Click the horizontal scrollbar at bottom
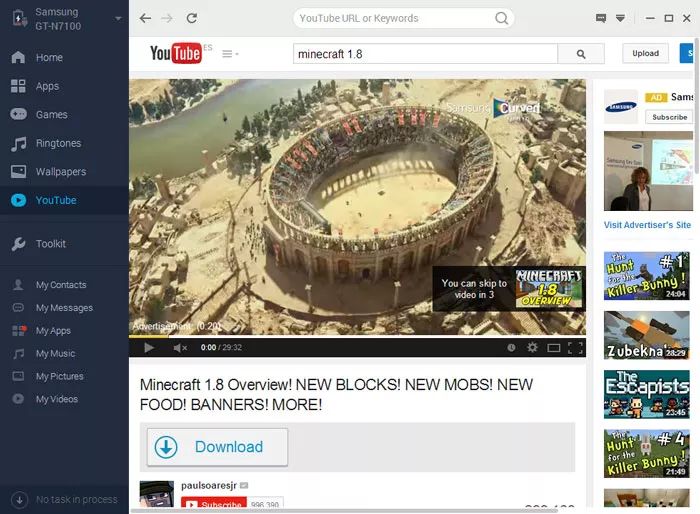The height and width of the screenshot is (514, 700). coord(344,510)
